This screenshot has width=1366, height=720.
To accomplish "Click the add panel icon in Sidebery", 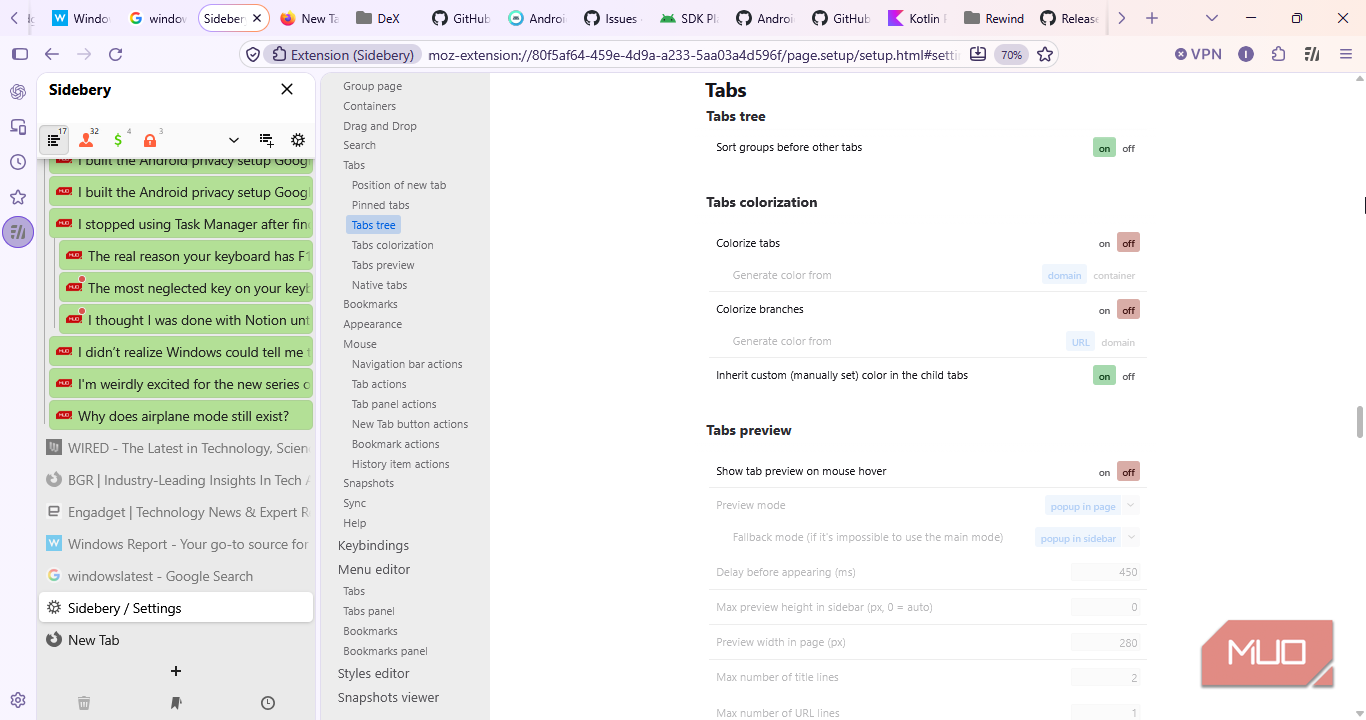I will [266, 140].
